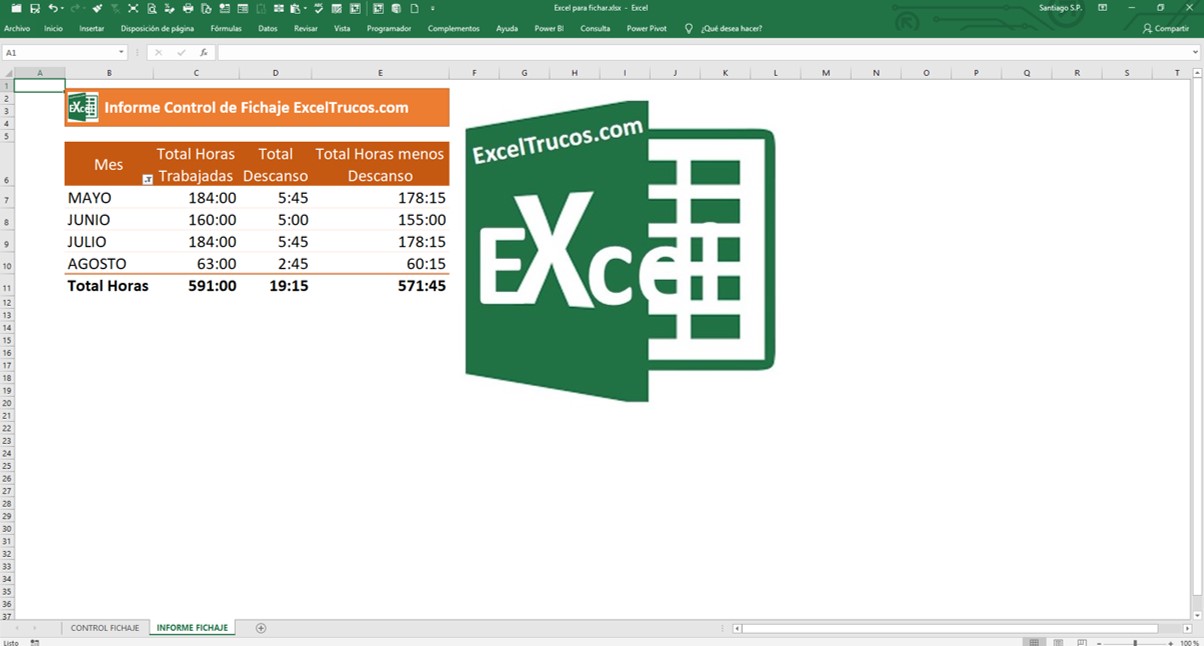
Task: Expand the Quick Access Toolbar customize menu
Action: pyautogui.click(x=434, y=8)
